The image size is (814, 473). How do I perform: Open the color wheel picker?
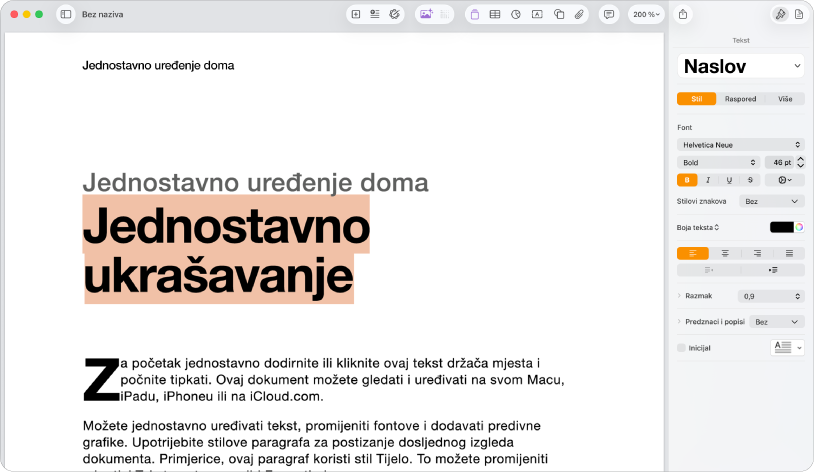[799, 227]
